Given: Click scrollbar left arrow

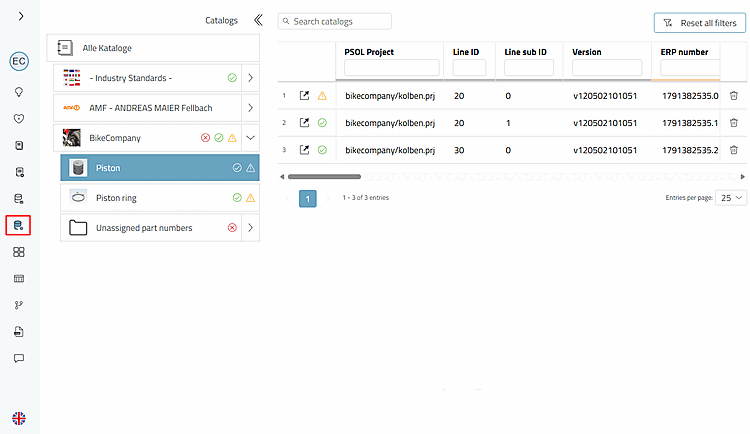Looking at the screenshot, I should (x=282, y=177).
